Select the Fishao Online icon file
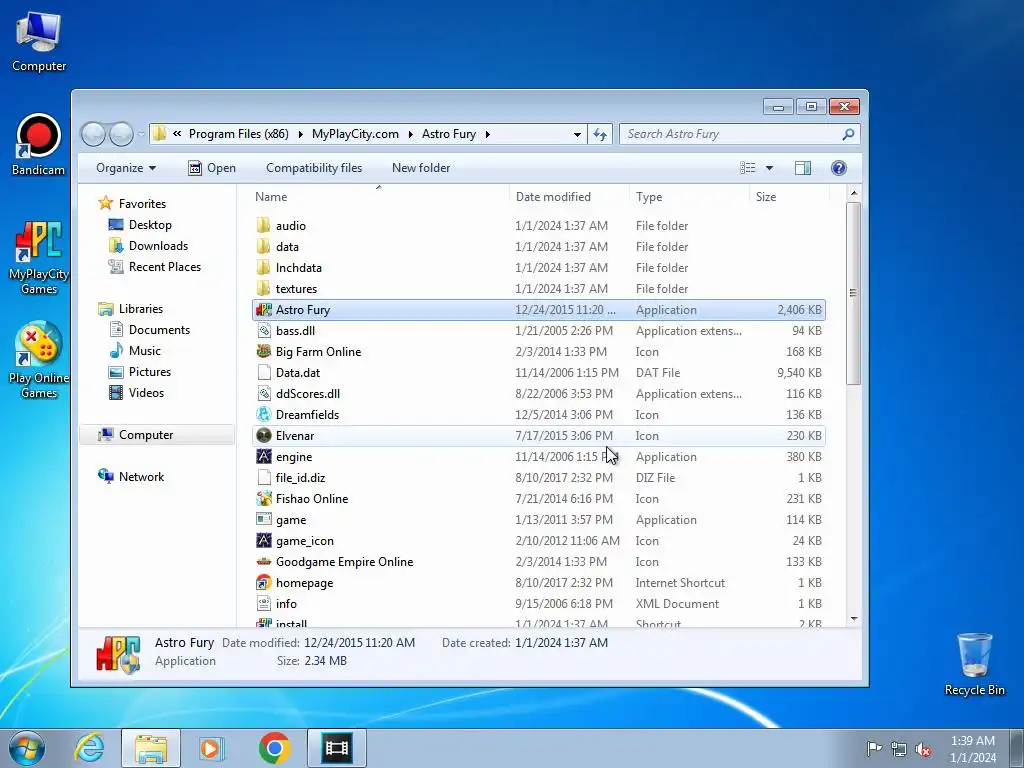The width and height of the screenshot is (1024, 768). pyautogui.click(x=264, y=499)
